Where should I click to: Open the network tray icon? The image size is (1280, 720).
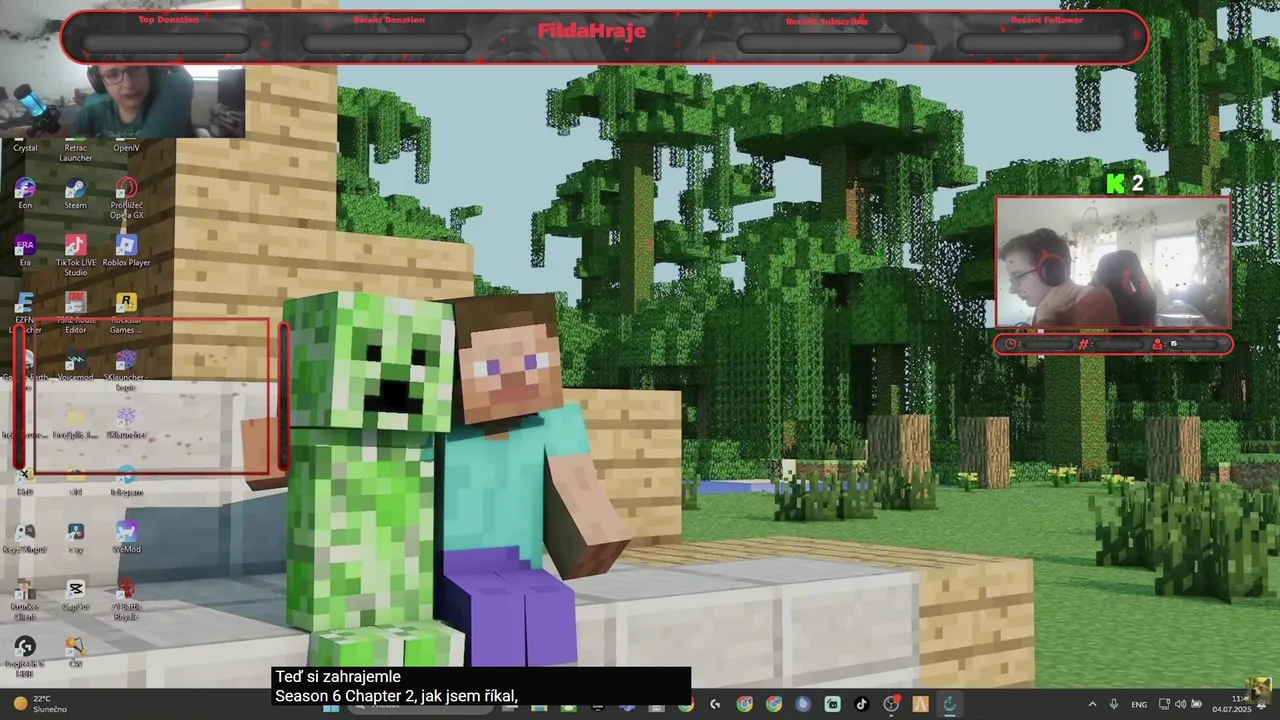click(x=1165, y=704)
